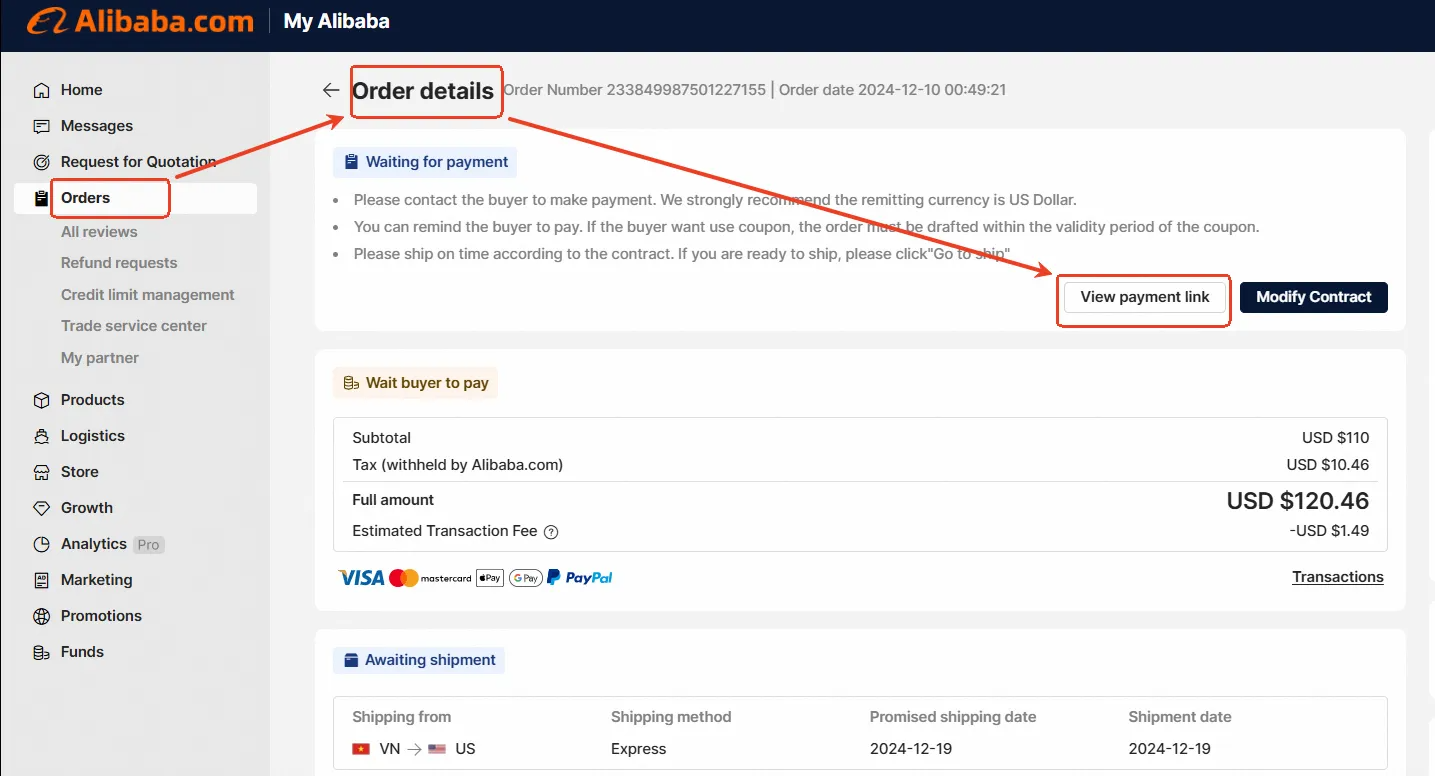This screenshot has height=776, width=1435.
Task: Click the Order details heading
Action: [x=423, y=91]
